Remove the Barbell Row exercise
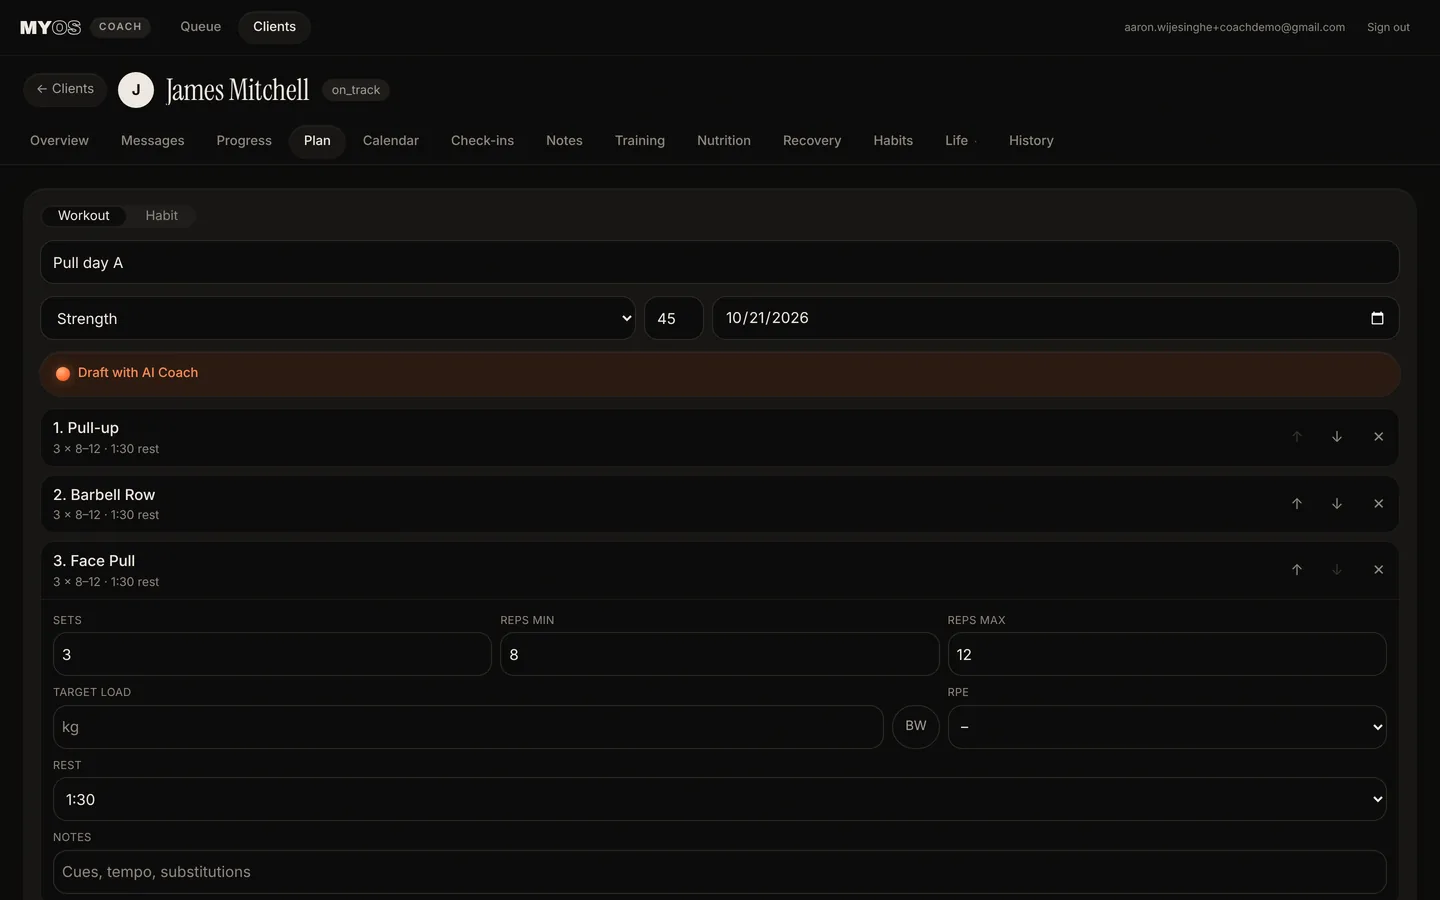The width and height of the screenshot is (1440, 900). point(1379,504)
